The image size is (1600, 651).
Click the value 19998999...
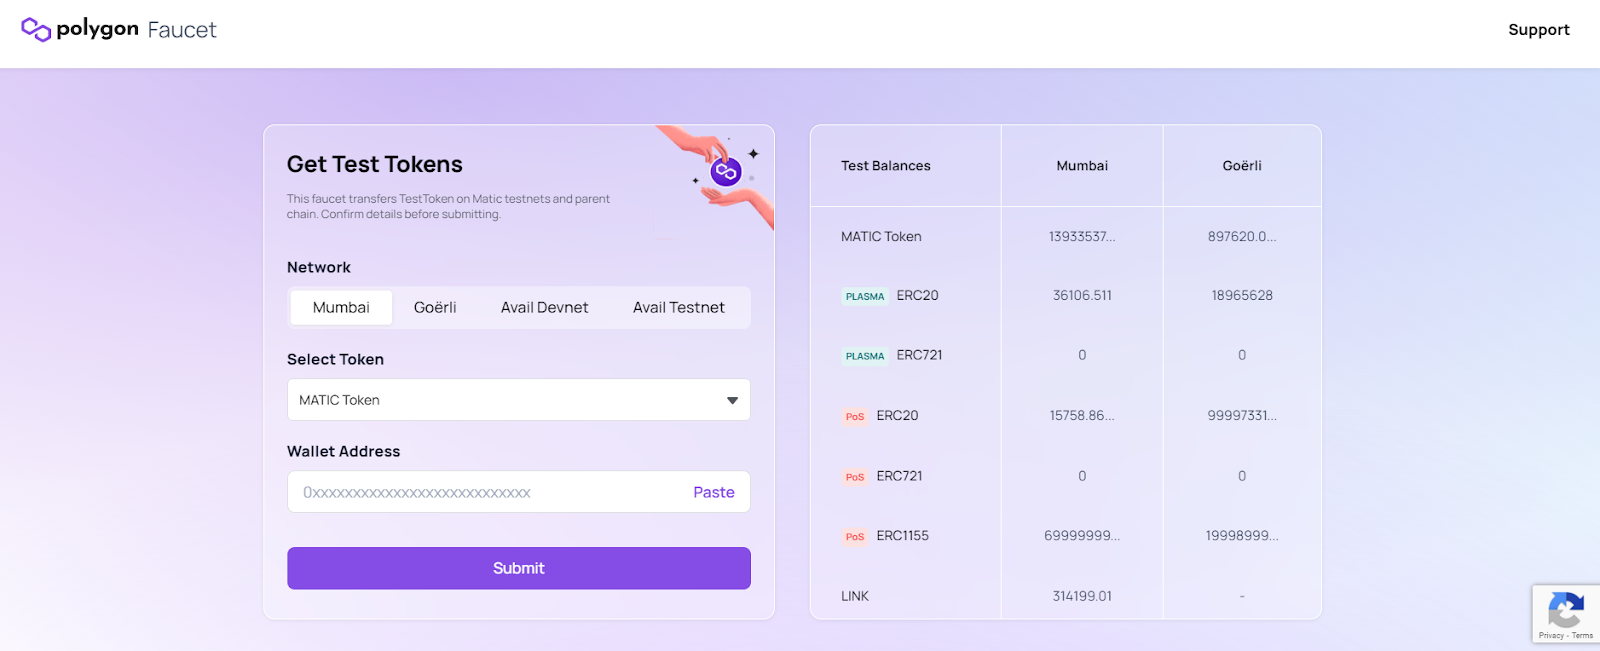click(1242, 536)
